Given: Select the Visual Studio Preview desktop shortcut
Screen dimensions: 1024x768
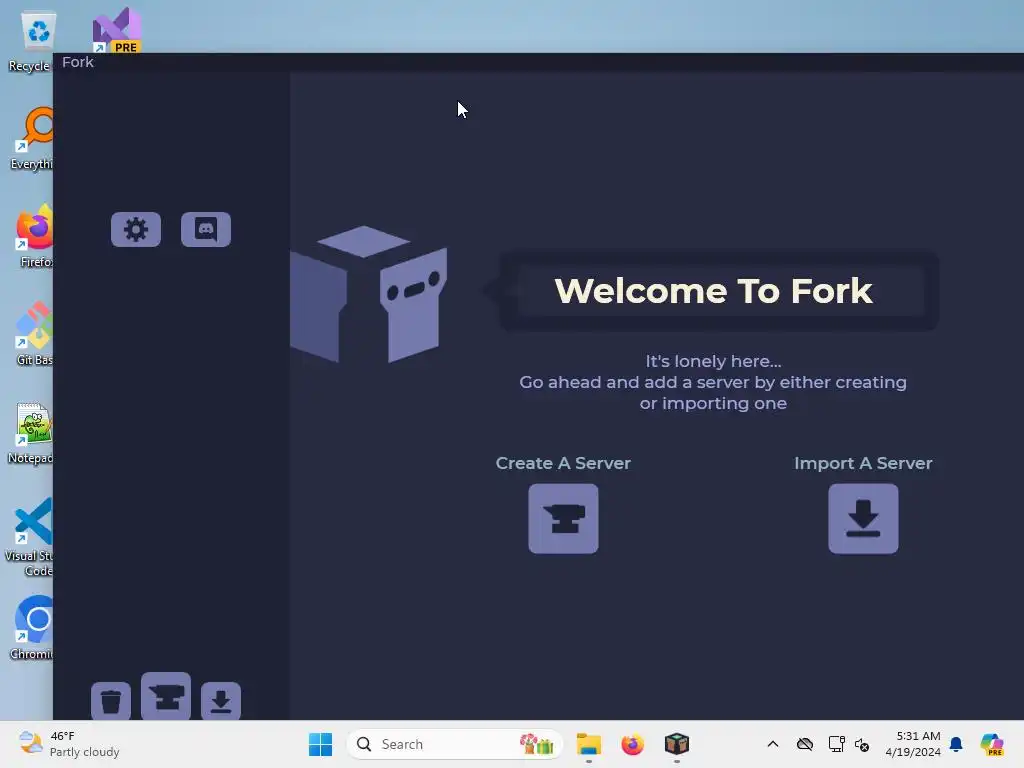Looking at the screenshot, I should click(x=117, y=31).
